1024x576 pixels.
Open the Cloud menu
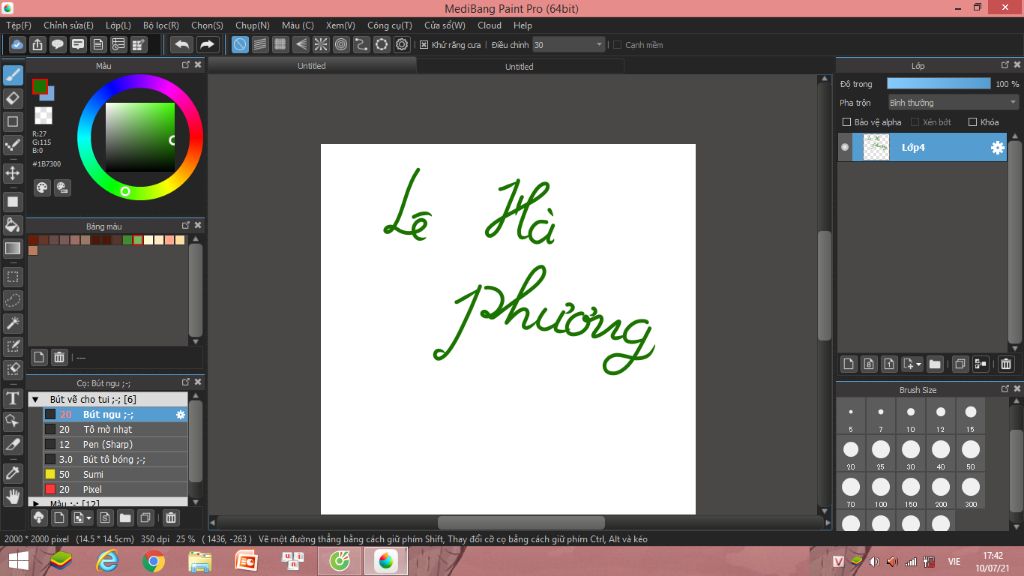click(489, 25)
